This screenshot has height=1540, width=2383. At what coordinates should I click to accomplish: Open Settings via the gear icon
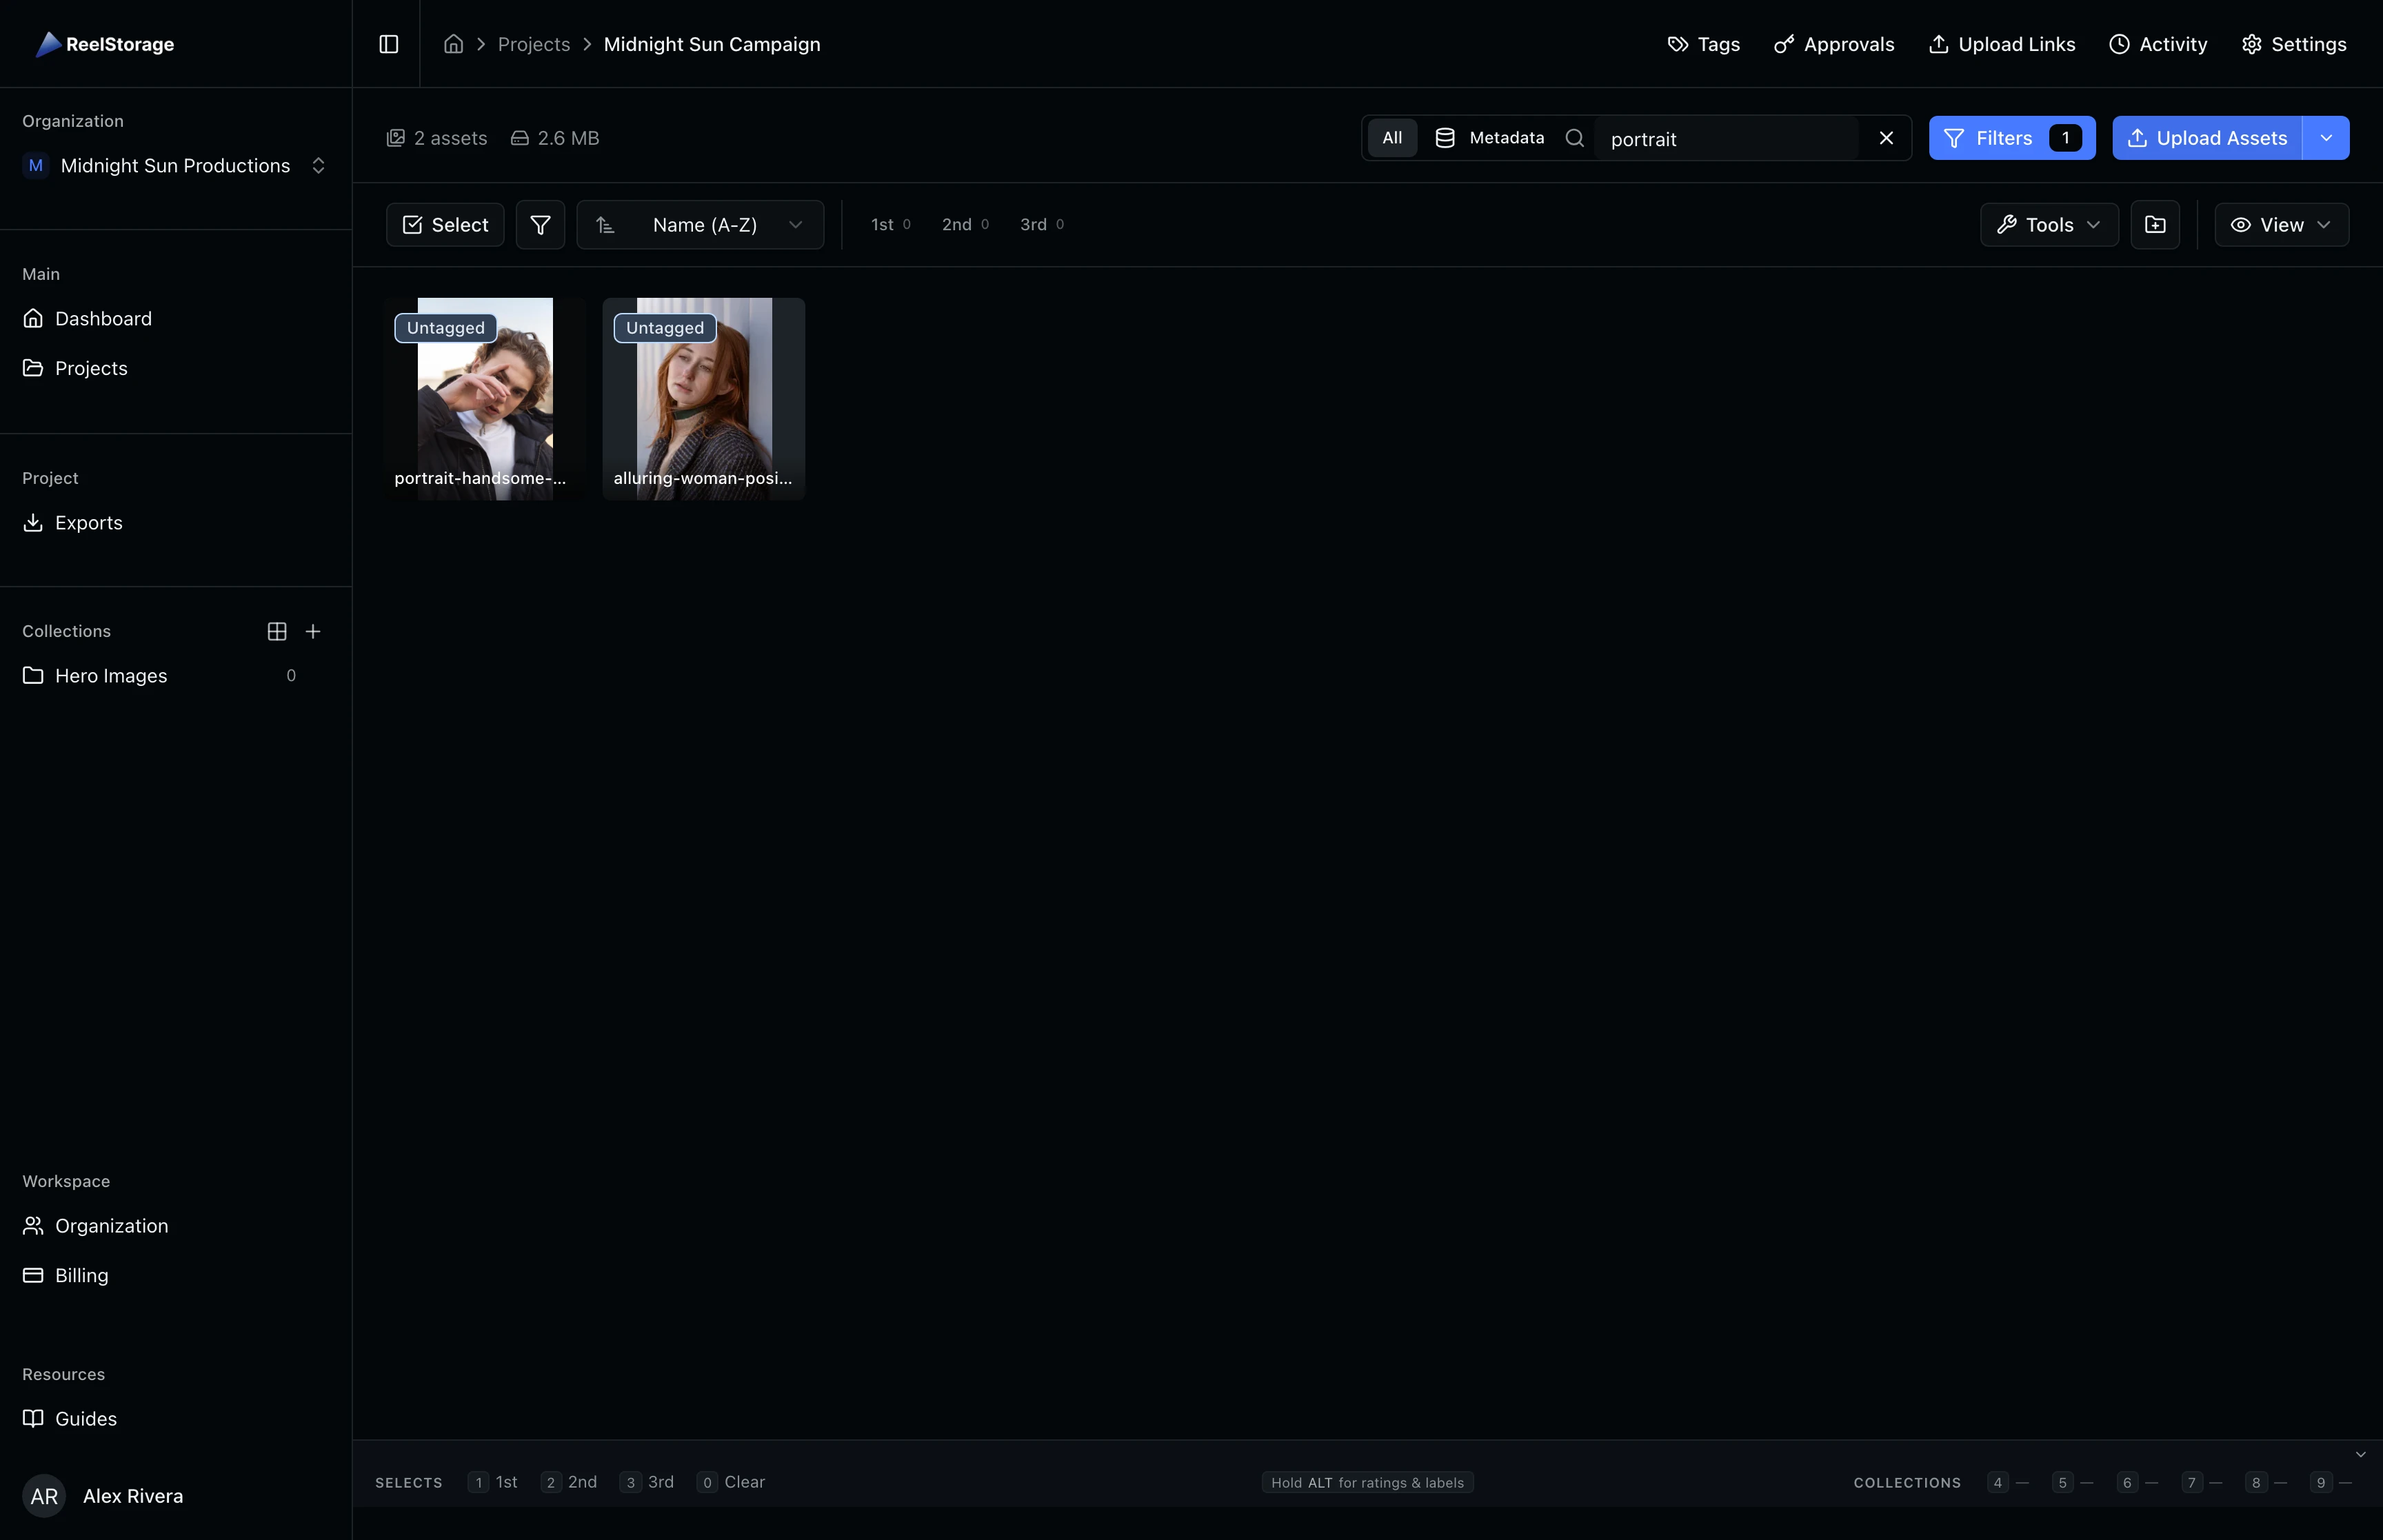[x=2293, y=43]
